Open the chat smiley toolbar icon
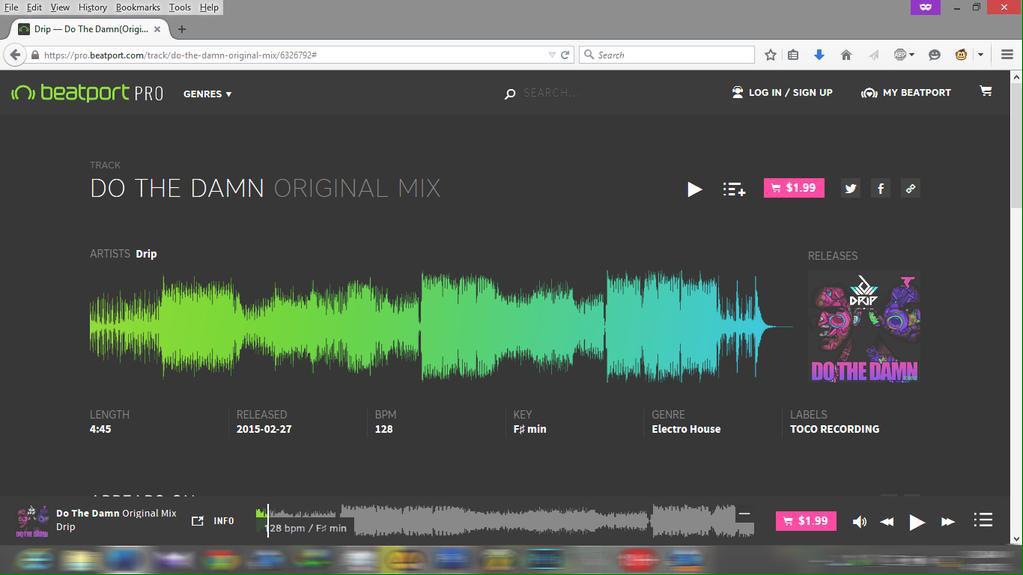This screenshot has height=575, width=1023. (934, 55)
